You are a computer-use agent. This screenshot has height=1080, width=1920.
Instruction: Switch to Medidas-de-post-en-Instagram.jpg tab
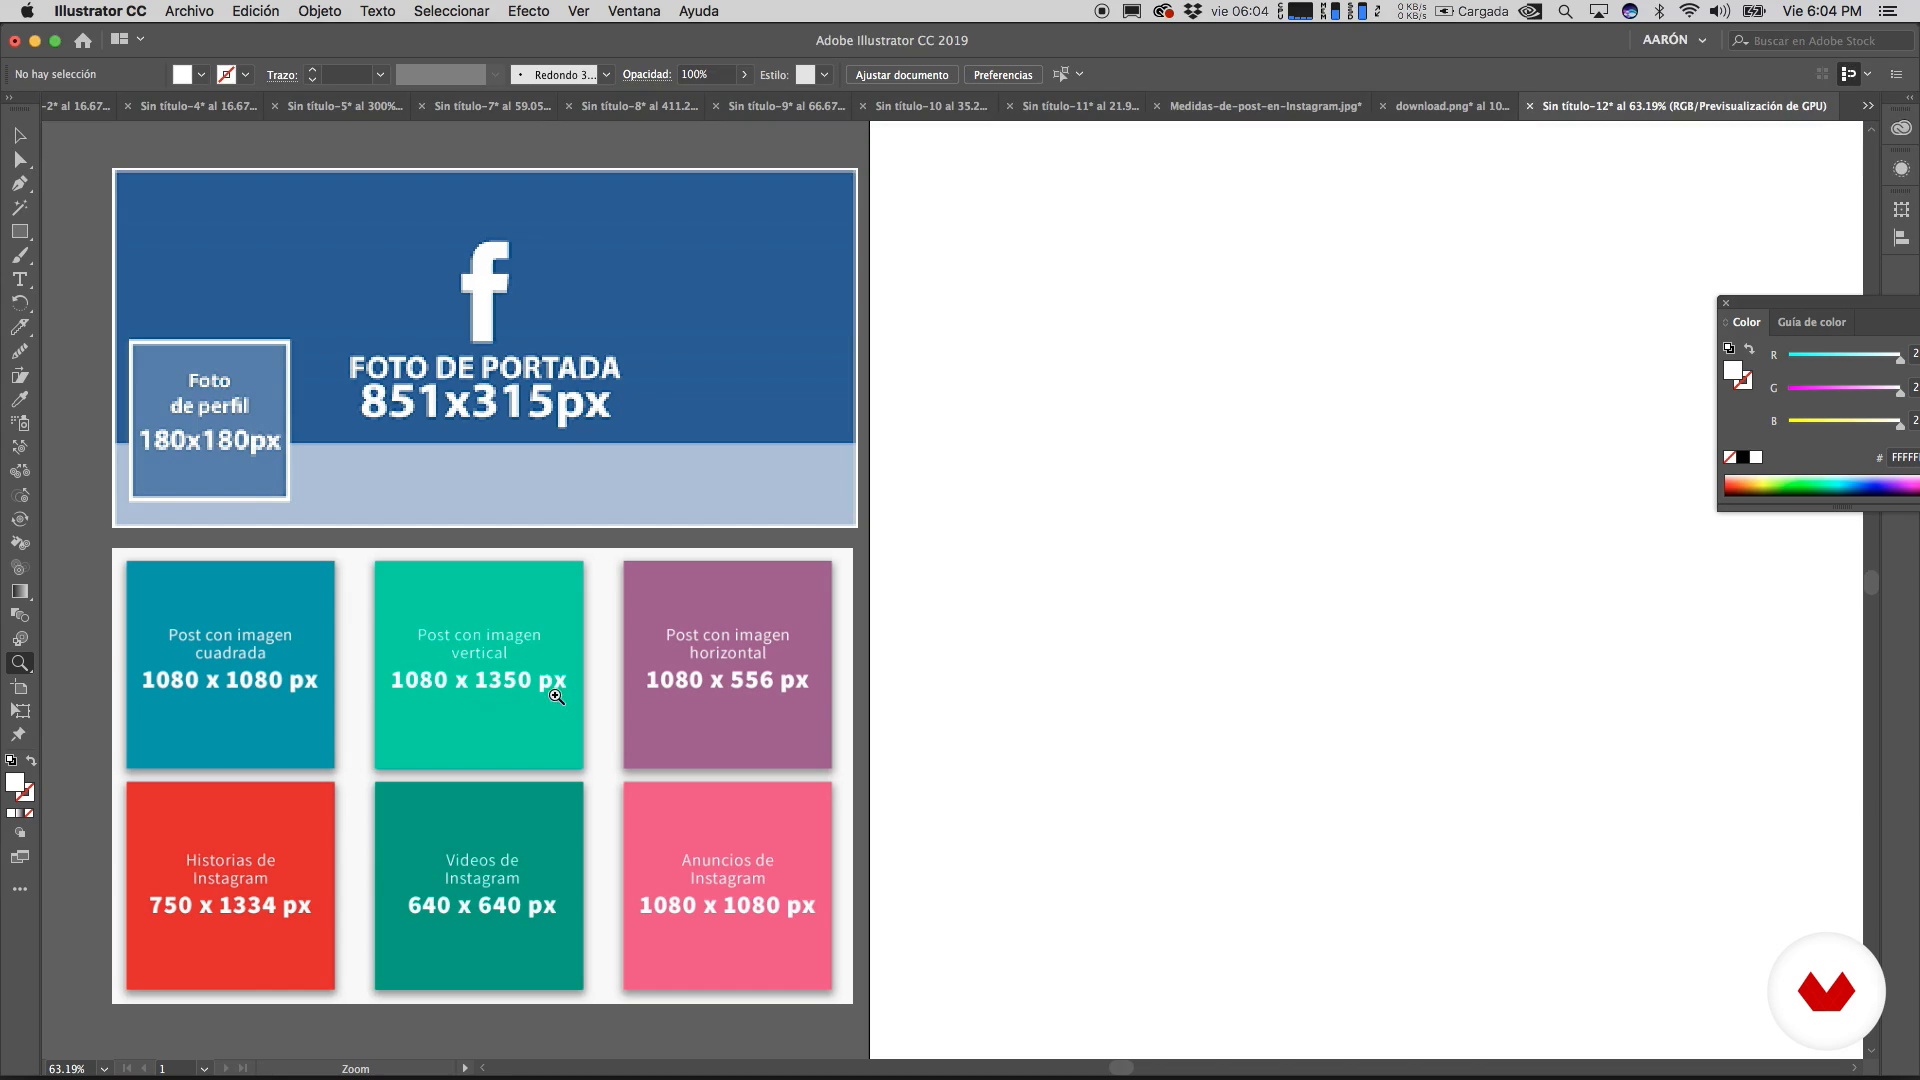tap(1265, 106)
